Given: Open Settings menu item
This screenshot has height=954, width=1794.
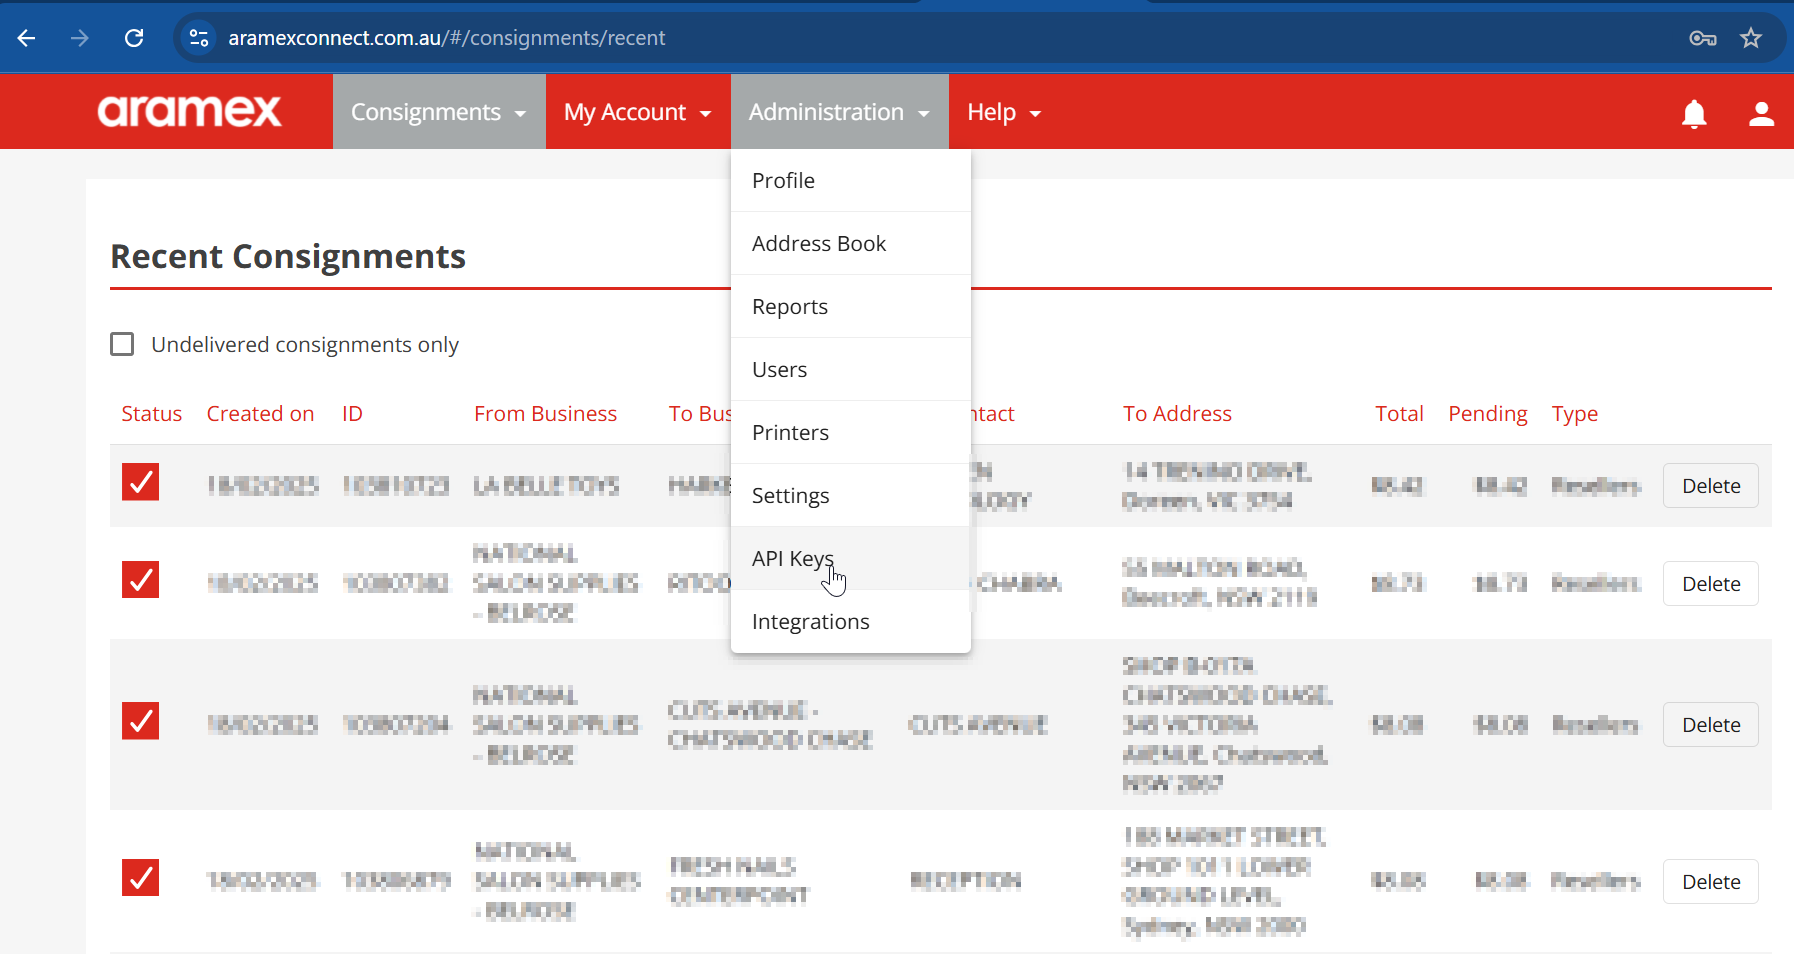Looking at the screenshot, I should (851, 496).
